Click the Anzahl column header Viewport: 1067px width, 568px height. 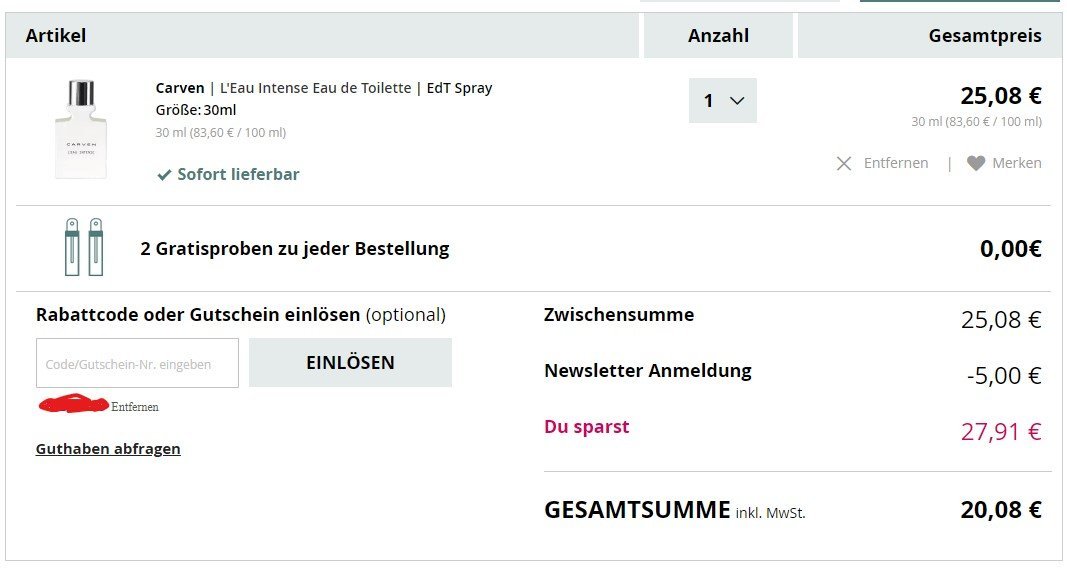click(718, 36)
